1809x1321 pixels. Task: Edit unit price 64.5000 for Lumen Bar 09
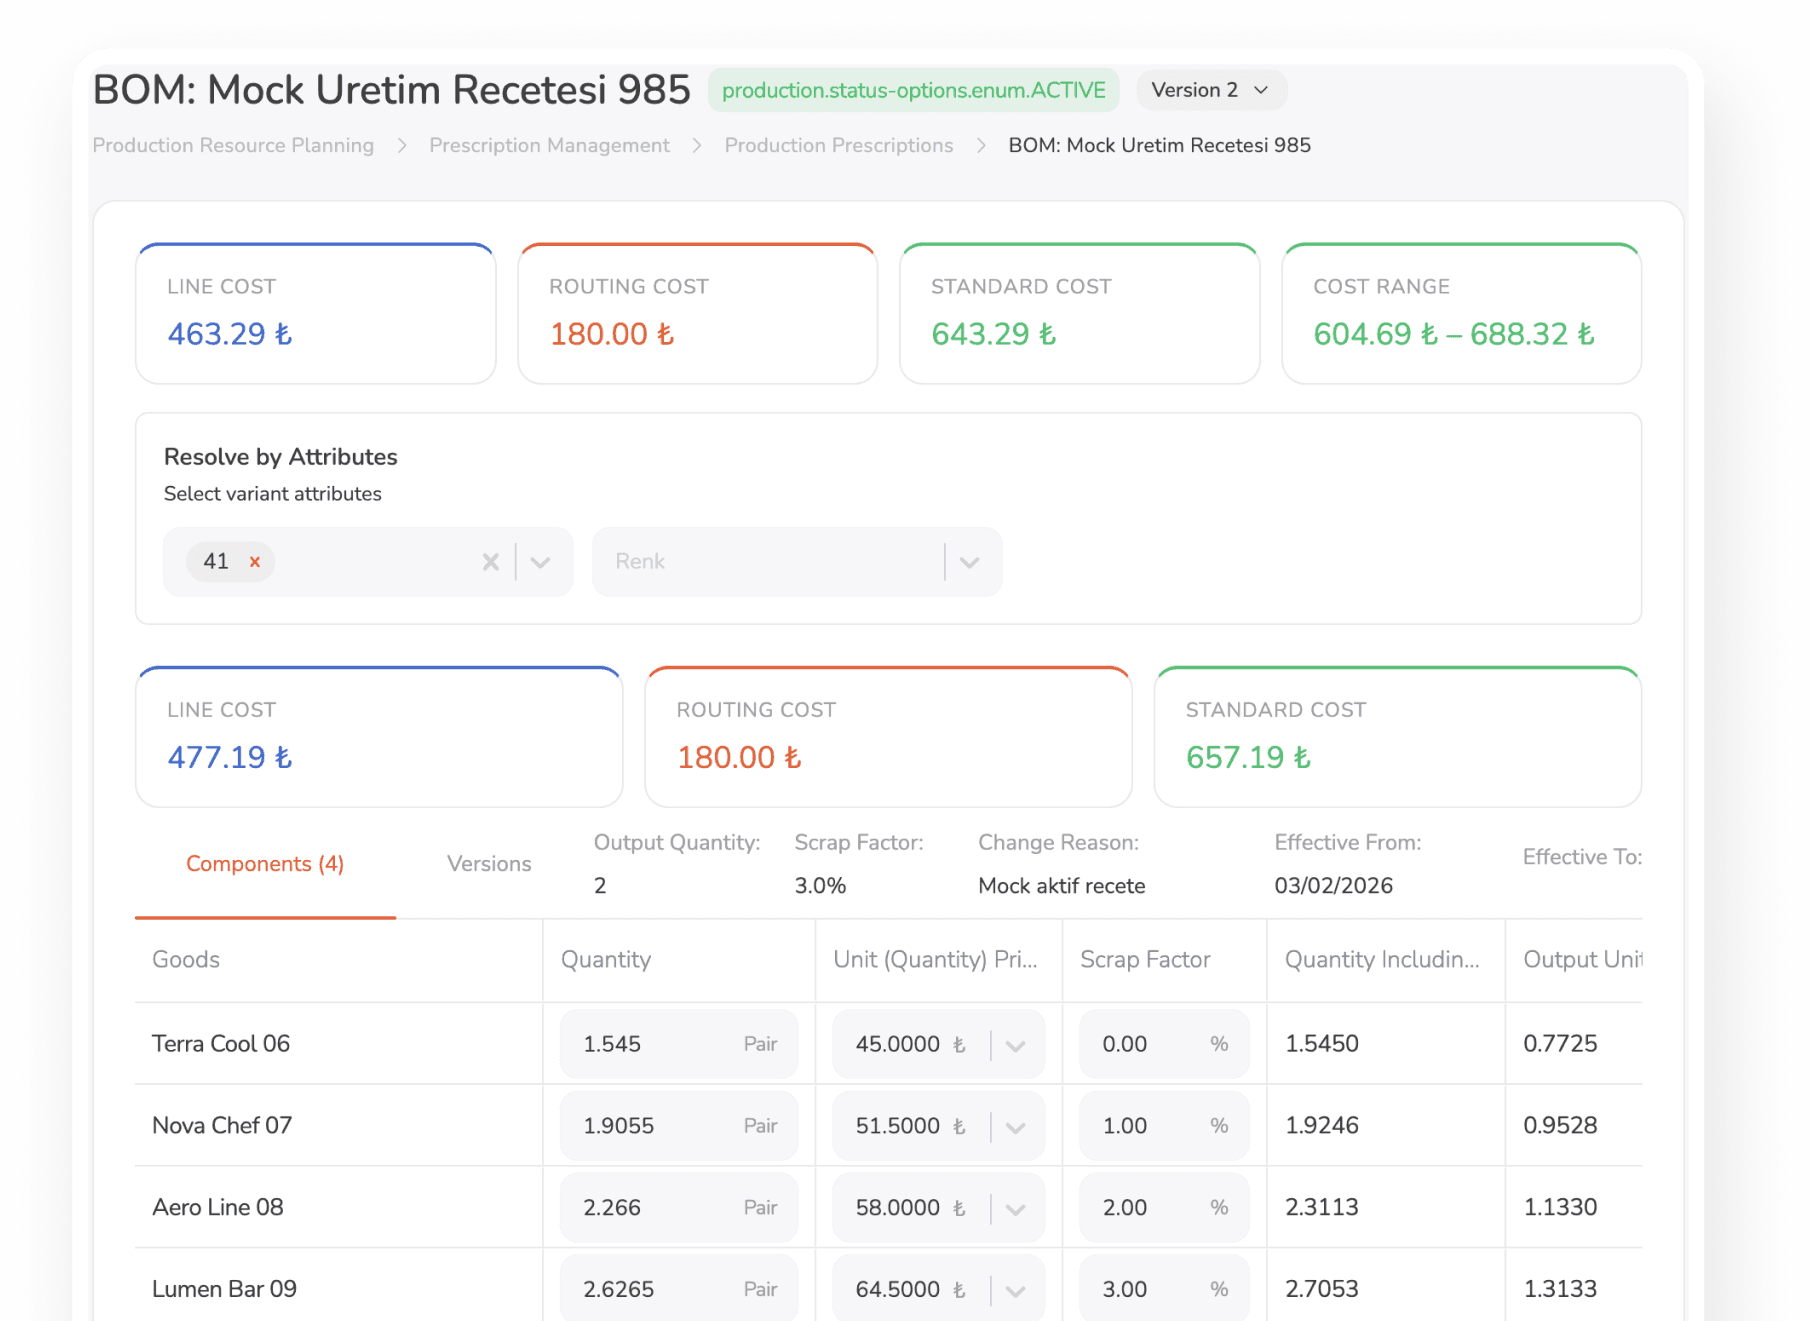pyautogui.click(x=898, y=1290)
